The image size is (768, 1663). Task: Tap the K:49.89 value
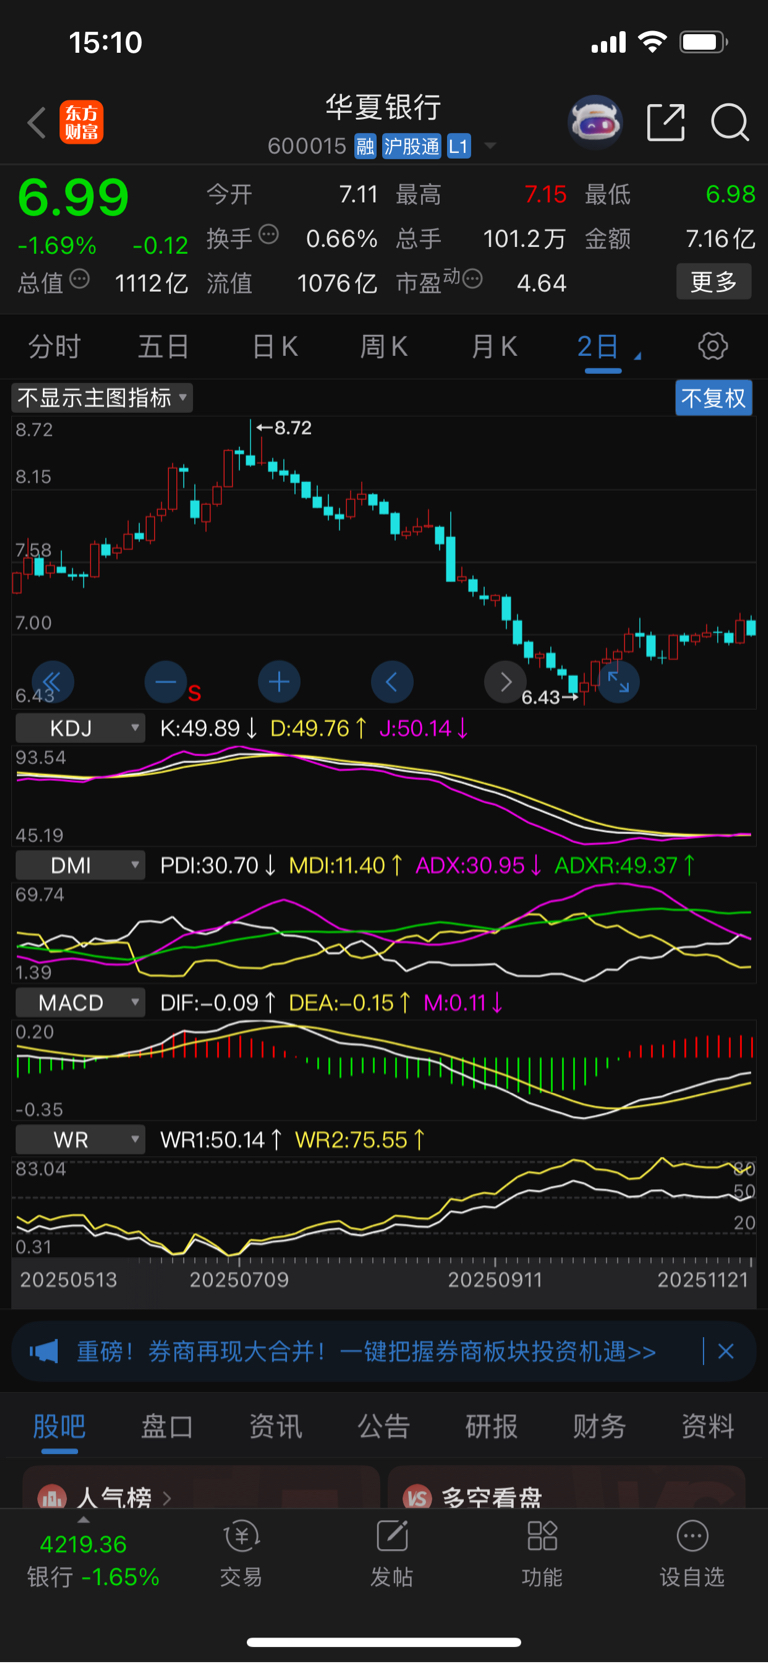(x=200, y=728)
